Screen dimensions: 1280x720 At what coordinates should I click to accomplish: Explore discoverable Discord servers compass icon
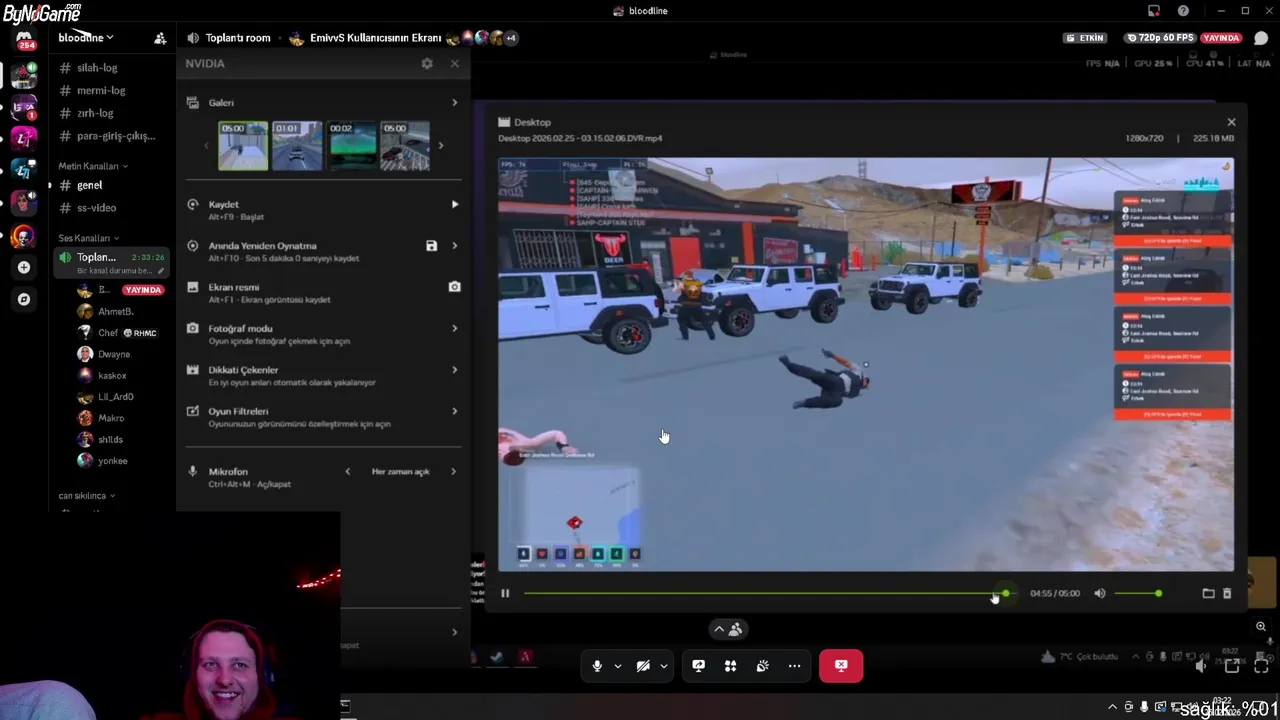[x=24, y=299]
